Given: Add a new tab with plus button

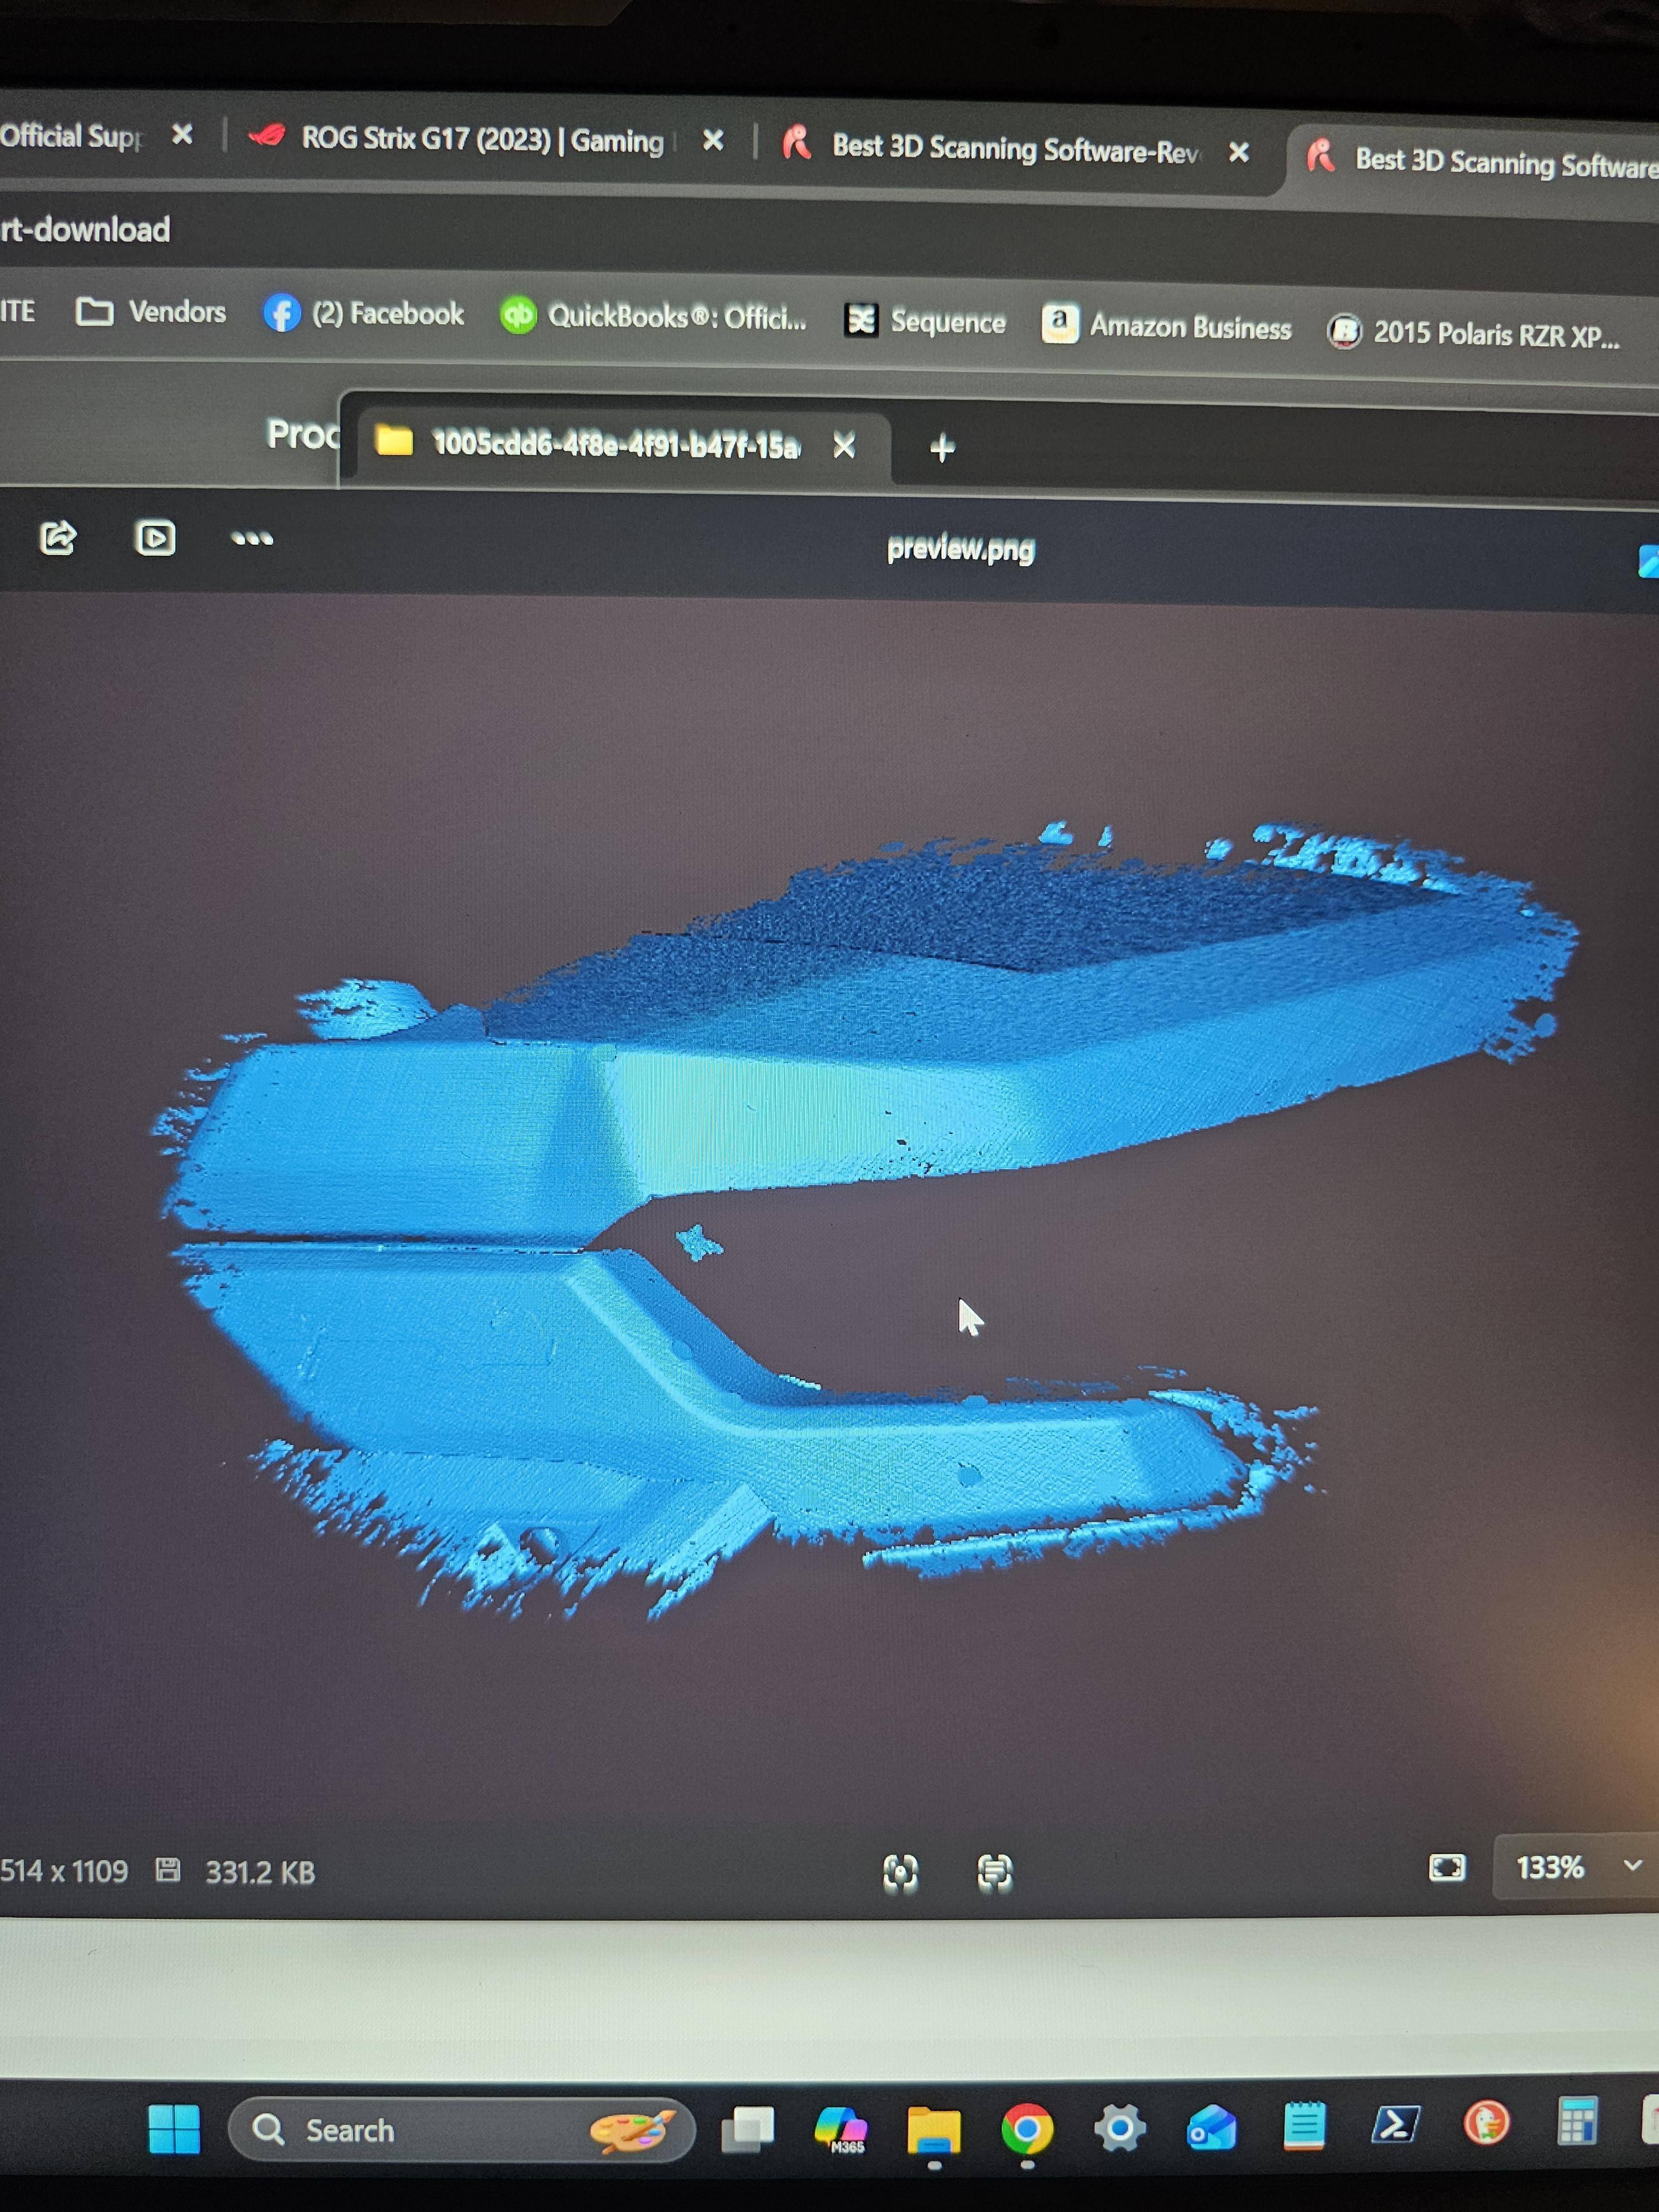Looking at the screenshot, I should point(941,448).
